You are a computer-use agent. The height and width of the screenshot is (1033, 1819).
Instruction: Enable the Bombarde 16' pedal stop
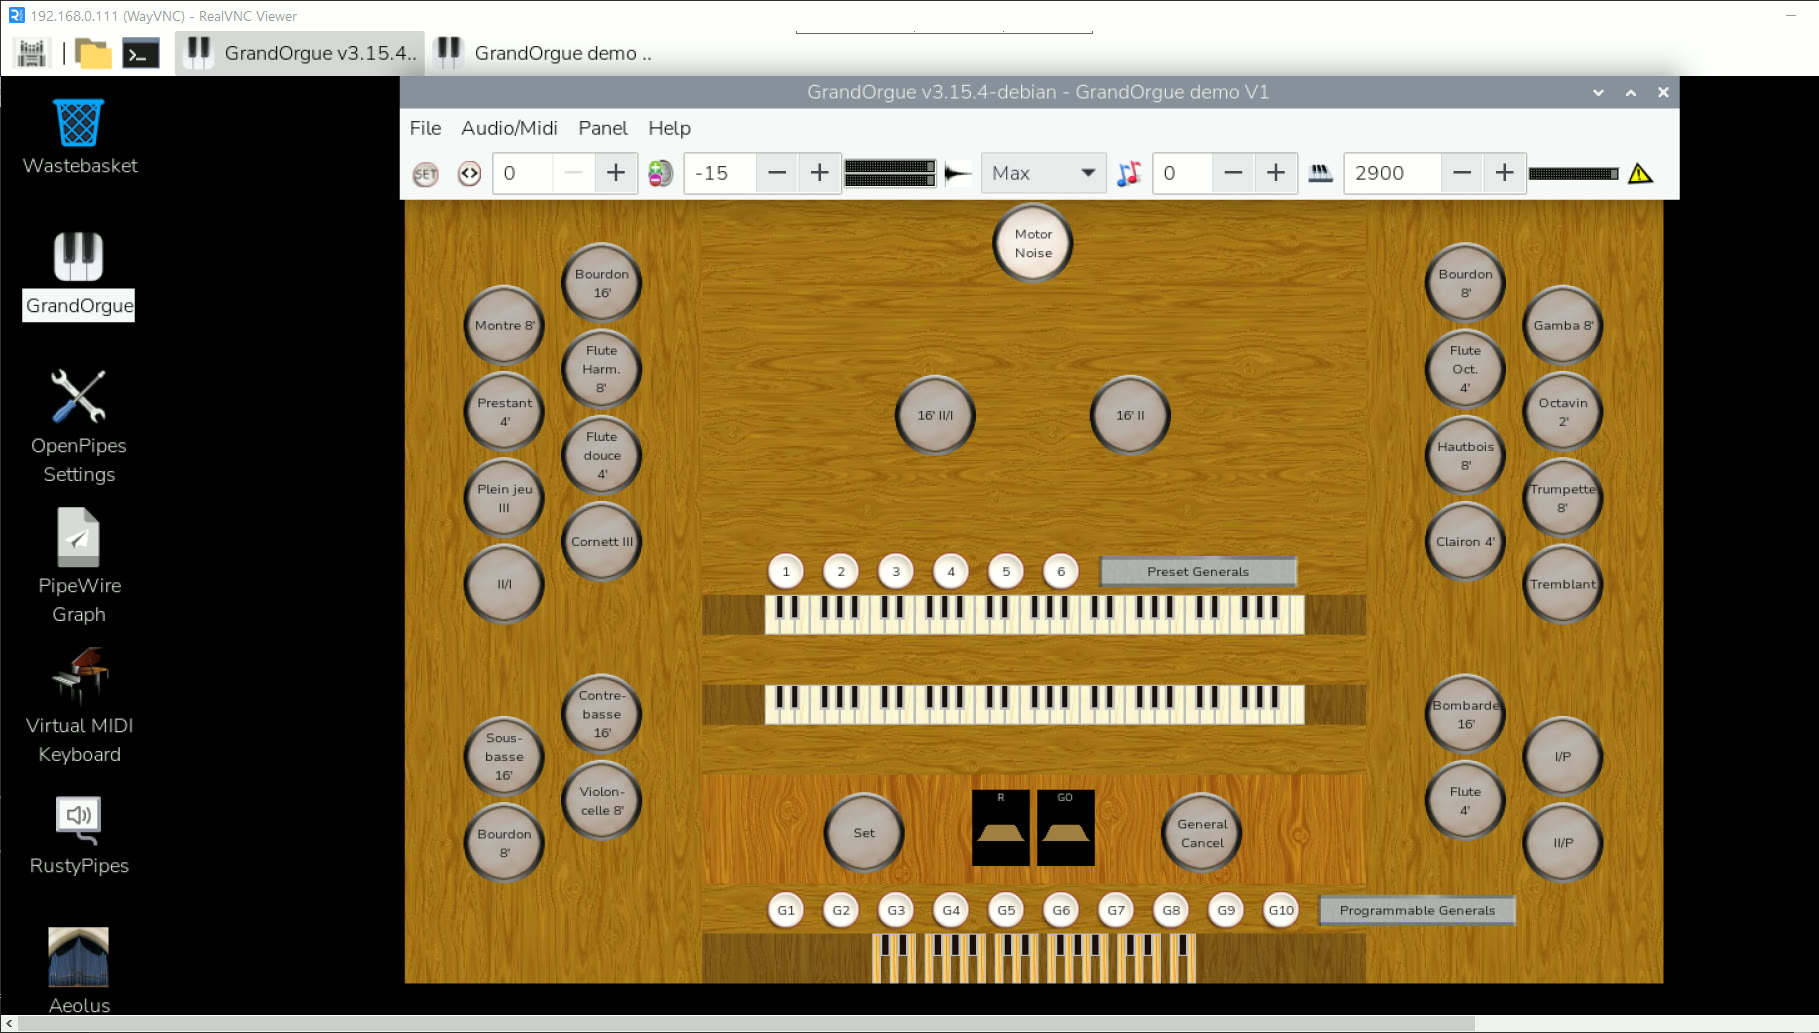click(1465, 714)
